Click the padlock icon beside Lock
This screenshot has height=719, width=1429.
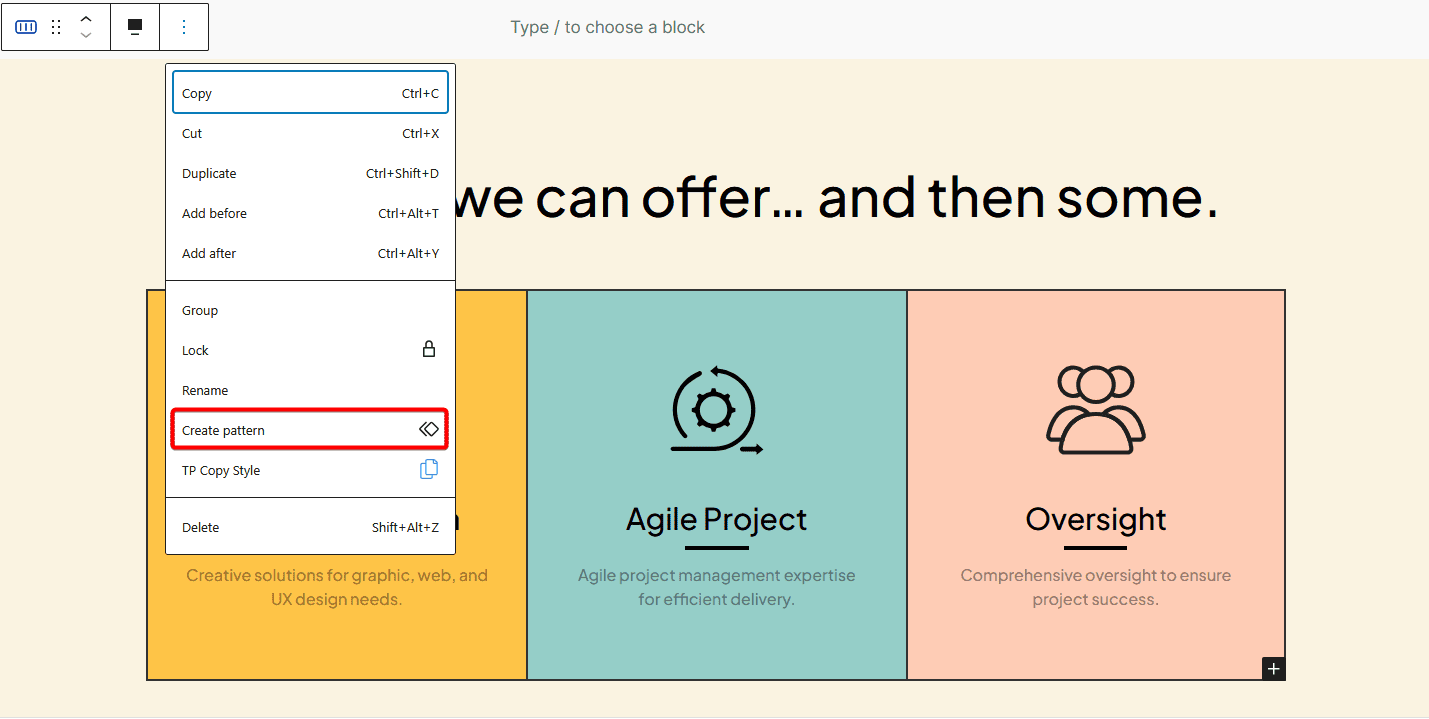click(x=429, y=349)
